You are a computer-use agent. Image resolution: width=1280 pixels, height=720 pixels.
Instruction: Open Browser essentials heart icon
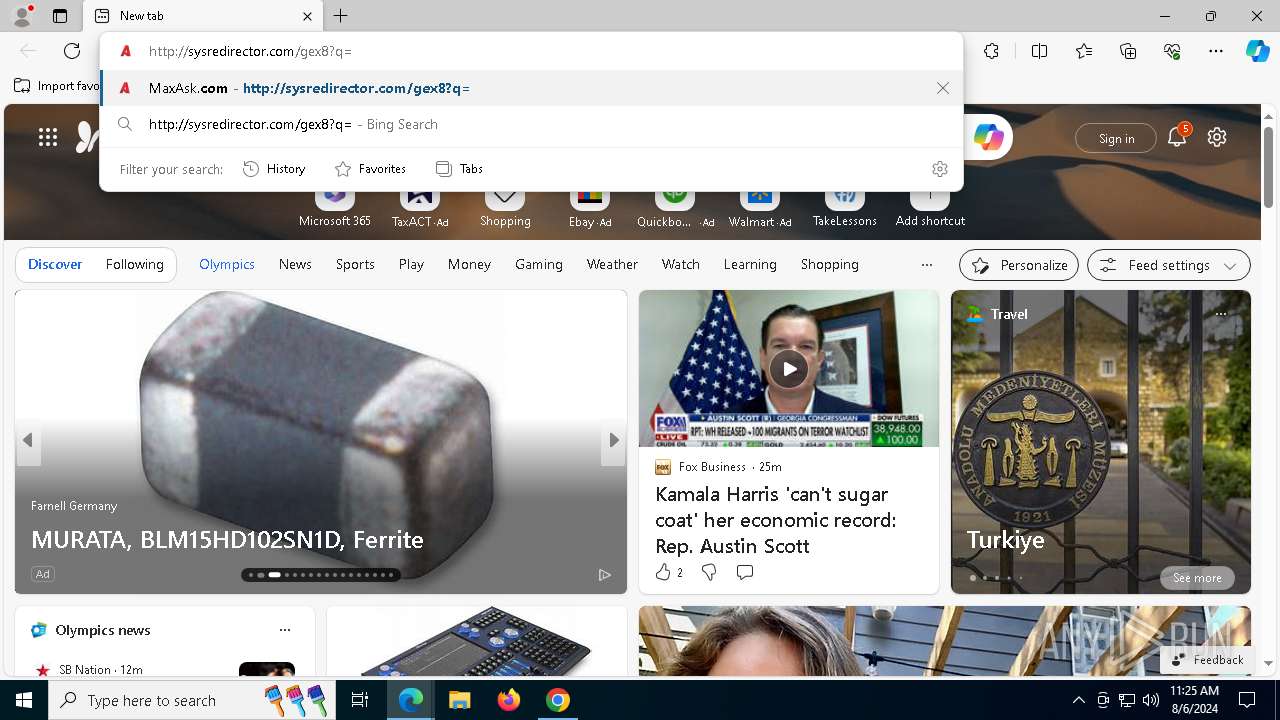[x=1172, y=51]
